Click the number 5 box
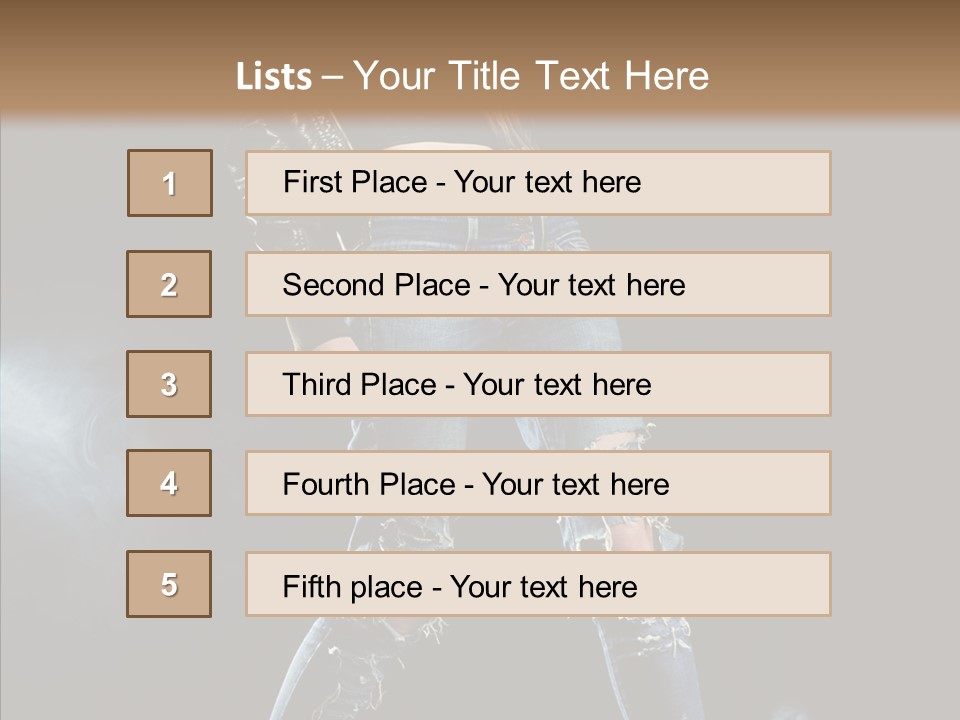Image resolution: width=960 pixels, height=720 pixels. pyautogui.click(x=169, y=584)
